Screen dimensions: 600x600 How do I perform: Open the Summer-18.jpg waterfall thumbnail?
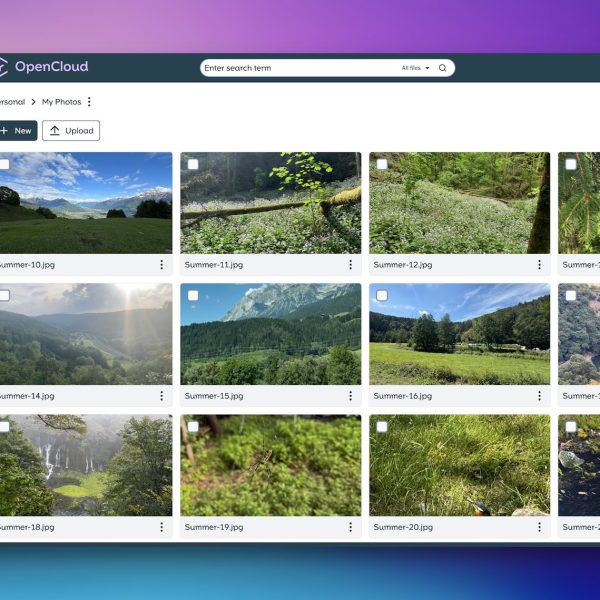click(x=86, y=465)
